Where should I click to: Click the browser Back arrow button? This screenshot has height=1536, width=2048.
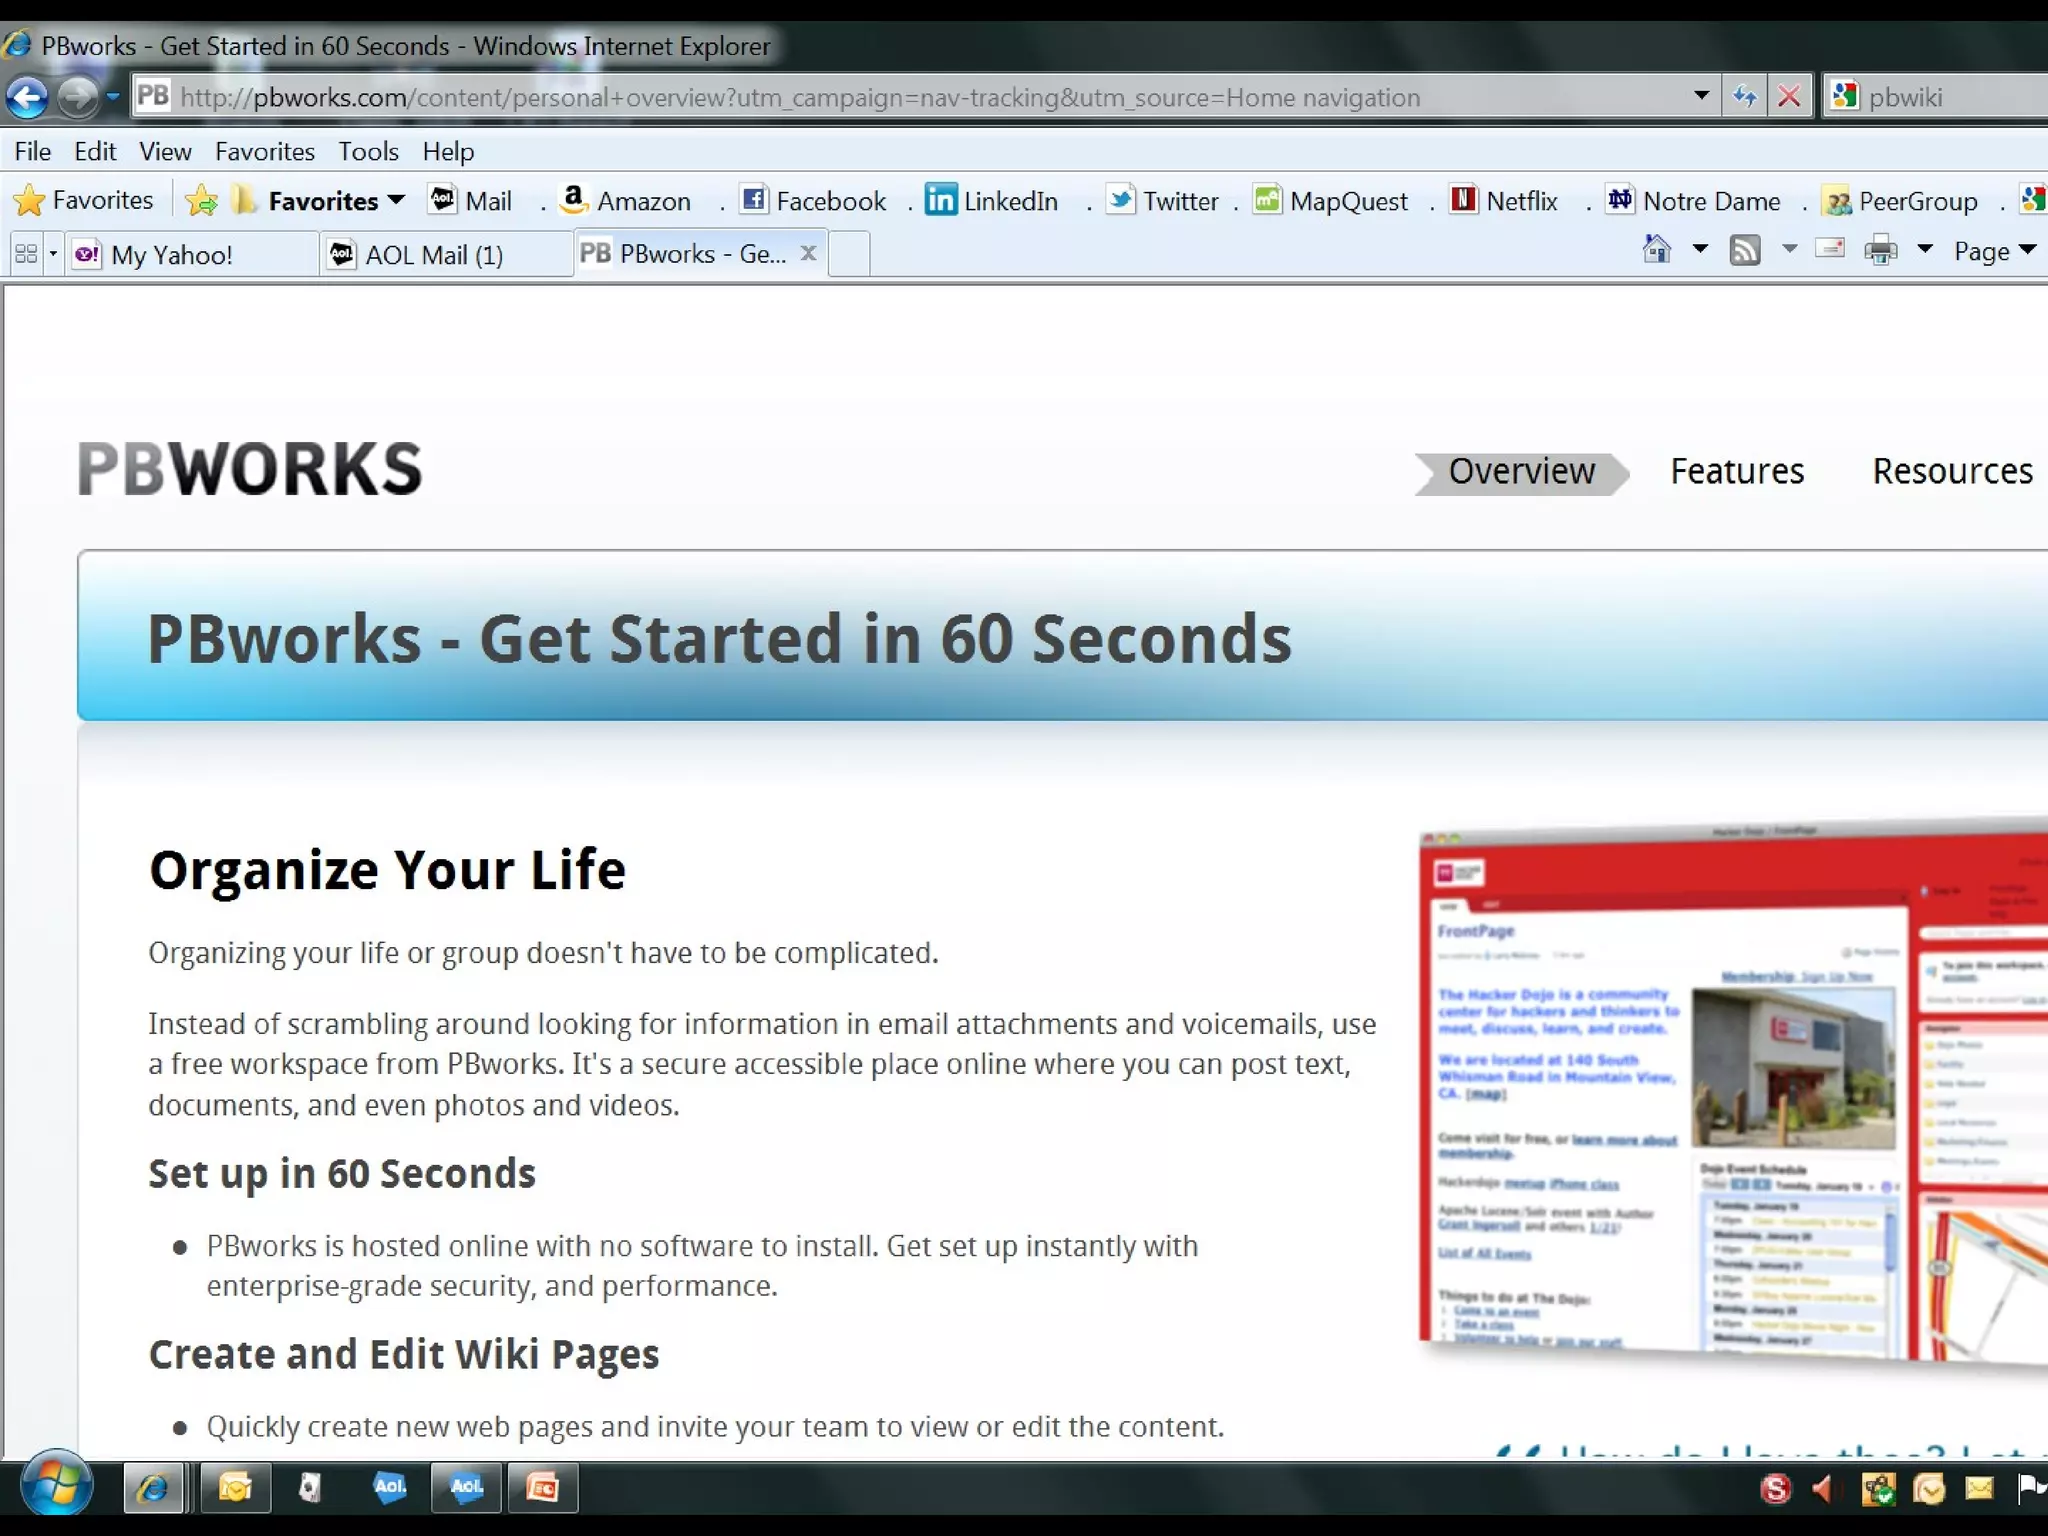(27, 97)
